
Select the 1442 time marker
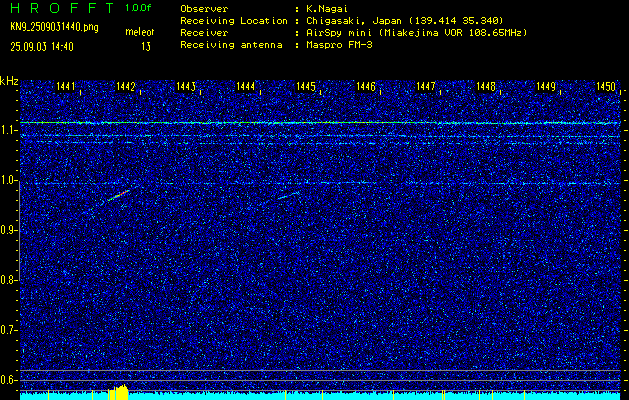pos(126,86)
